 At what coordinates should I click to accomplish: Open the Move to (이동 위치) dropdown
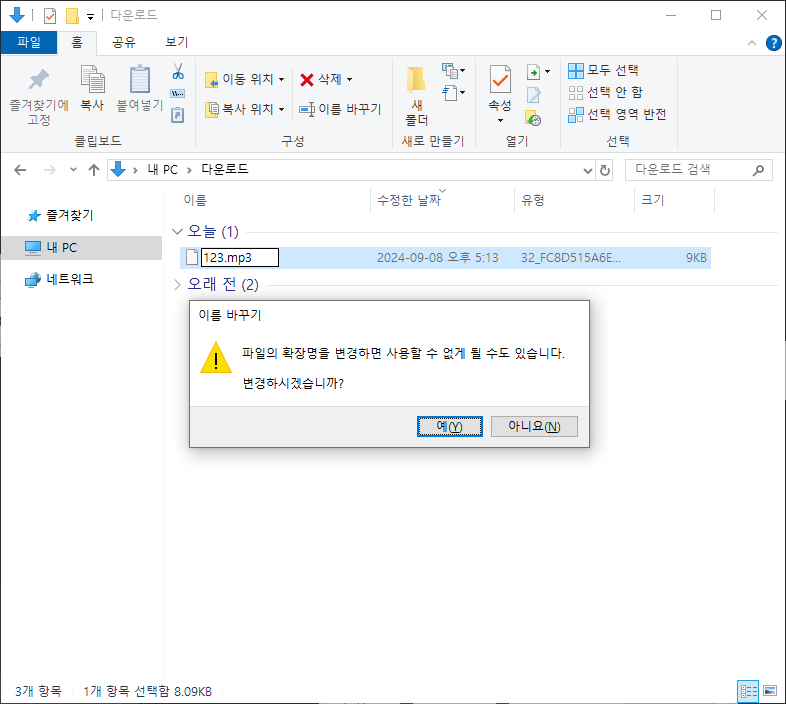tap(245, 79)
